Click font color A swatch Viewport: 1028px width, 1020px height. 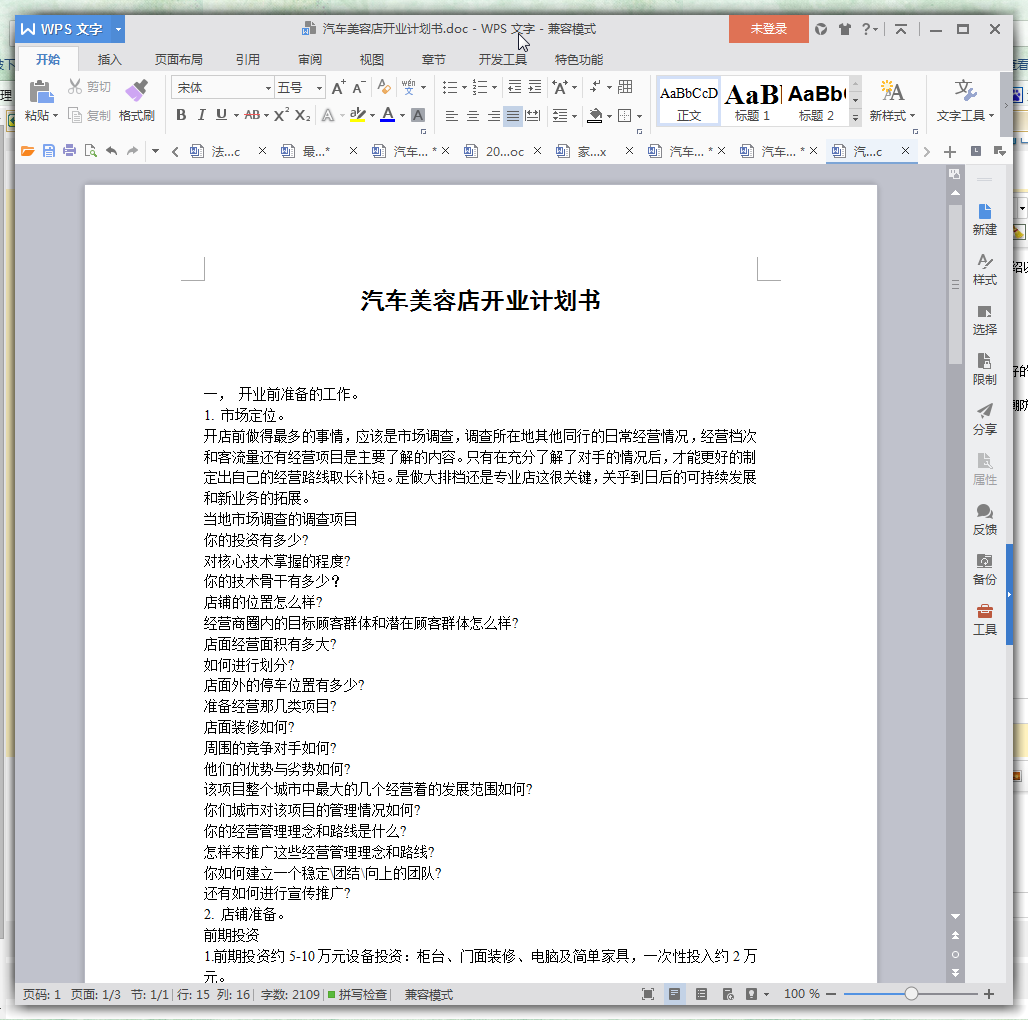tap(388, 115)
